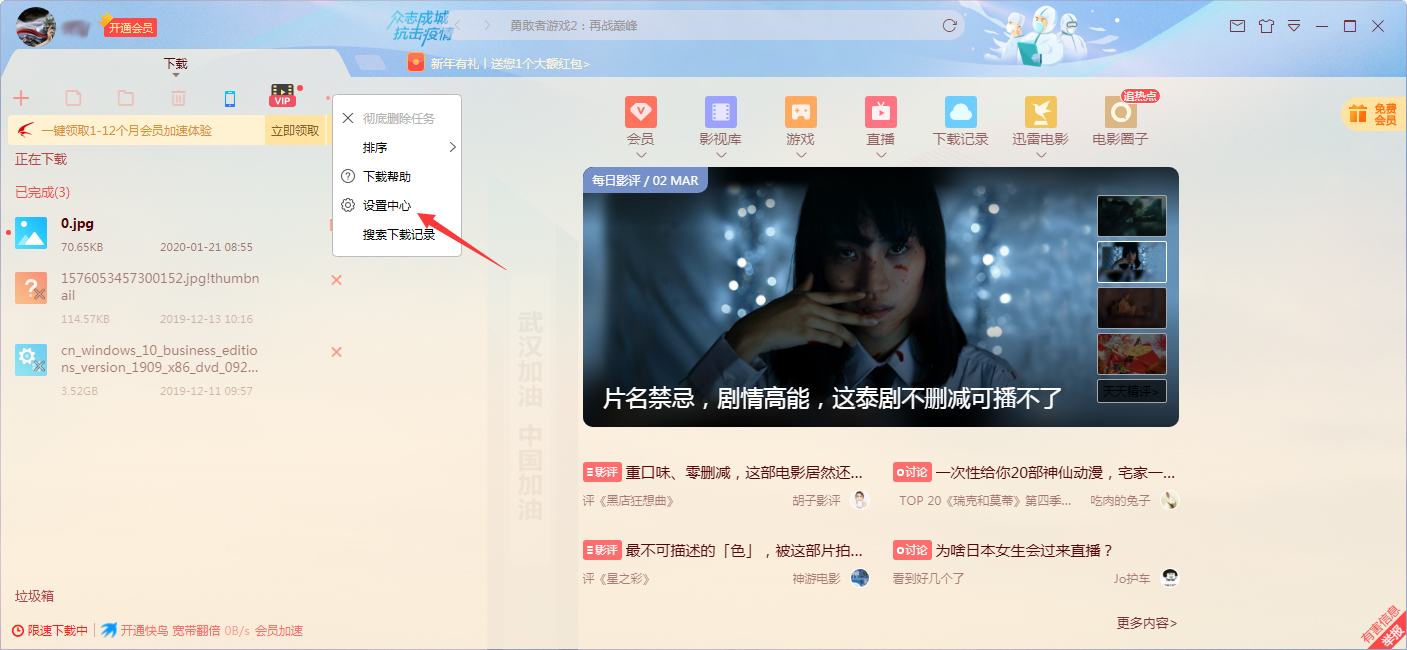Select 彻底删除任务 in the context menu
This screenshot has width=1407, height=650.
[x=397, y=118]
